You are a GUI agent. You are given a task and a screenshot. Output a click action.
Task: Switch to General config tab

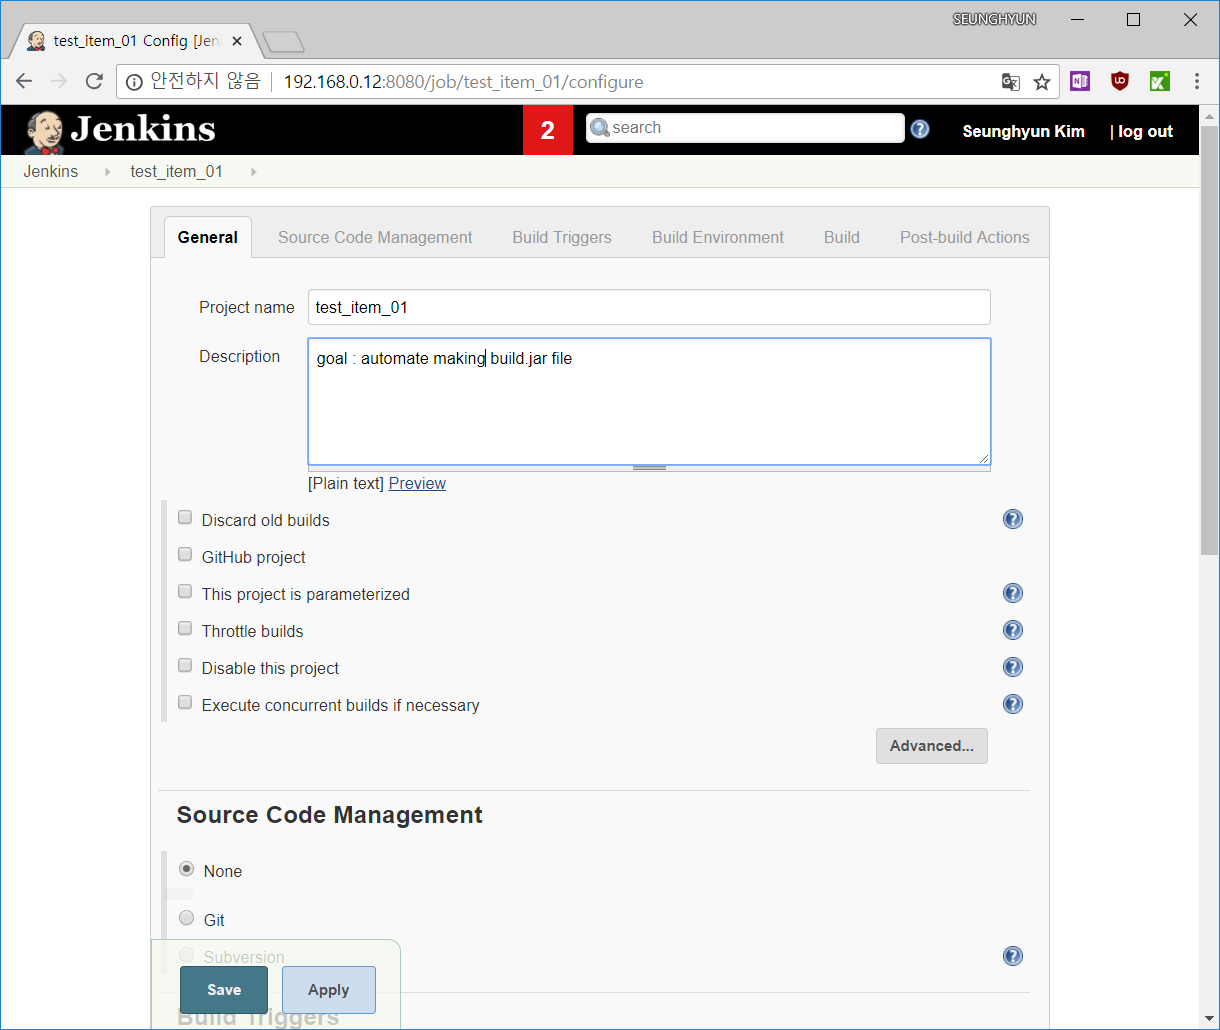(x=208, y=237)
